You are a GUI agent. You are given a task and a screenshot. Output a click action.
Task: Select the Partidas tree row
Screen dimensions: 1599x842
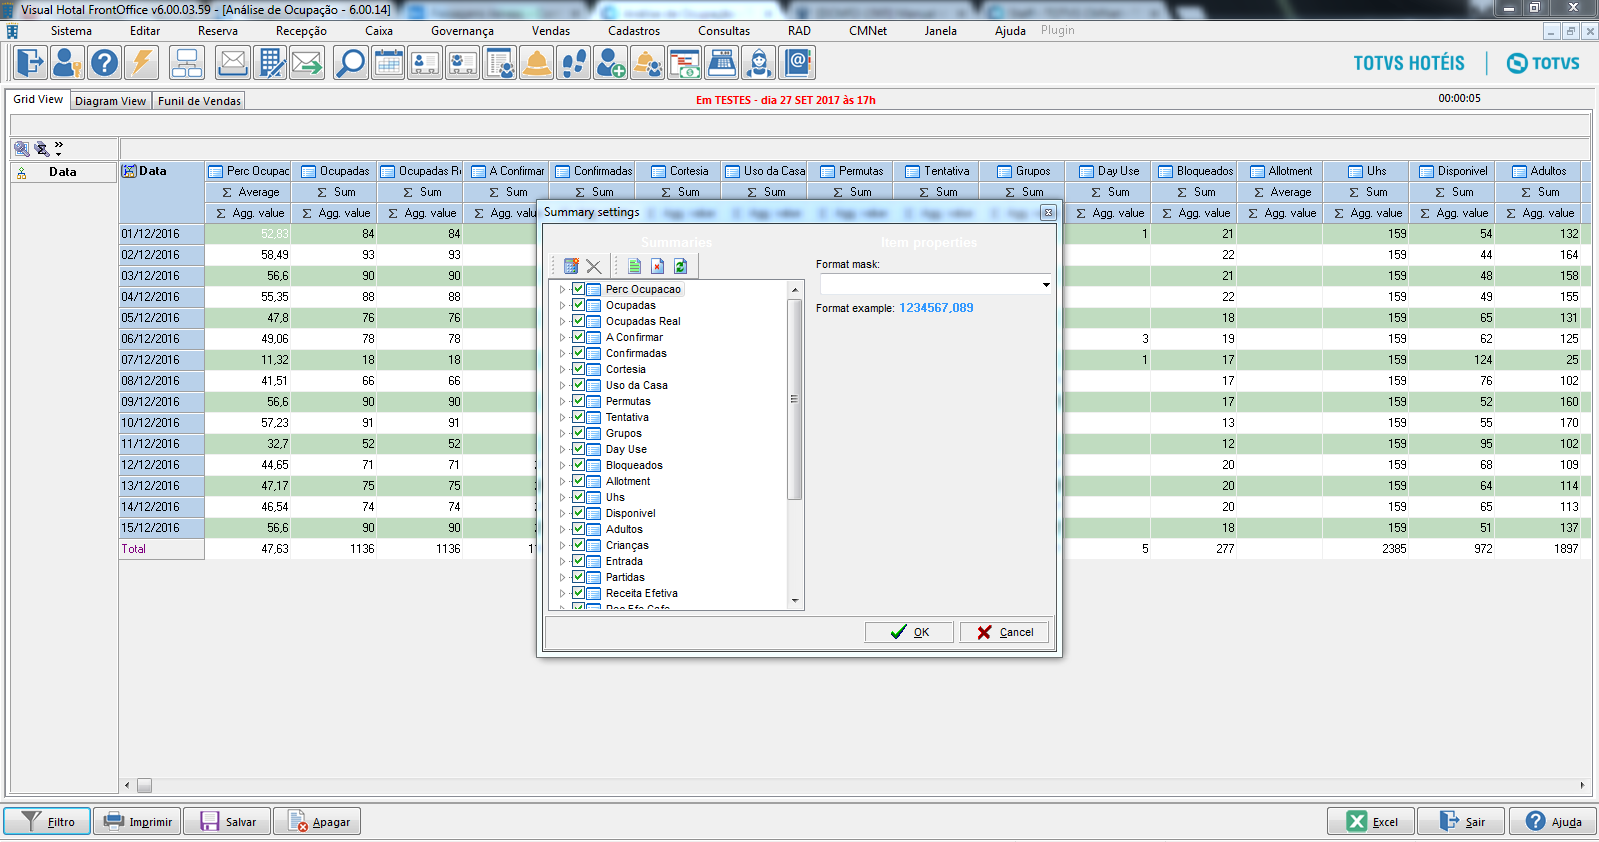click(625, 577)
